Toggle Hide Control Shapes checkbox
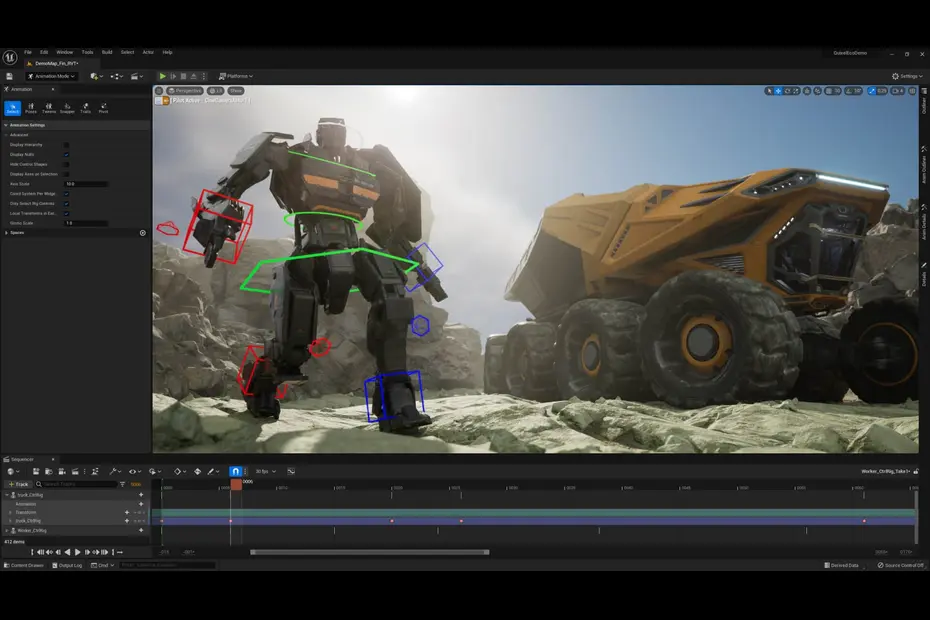The width and height of the screenshot is (930, 620). tap(66, 164)
